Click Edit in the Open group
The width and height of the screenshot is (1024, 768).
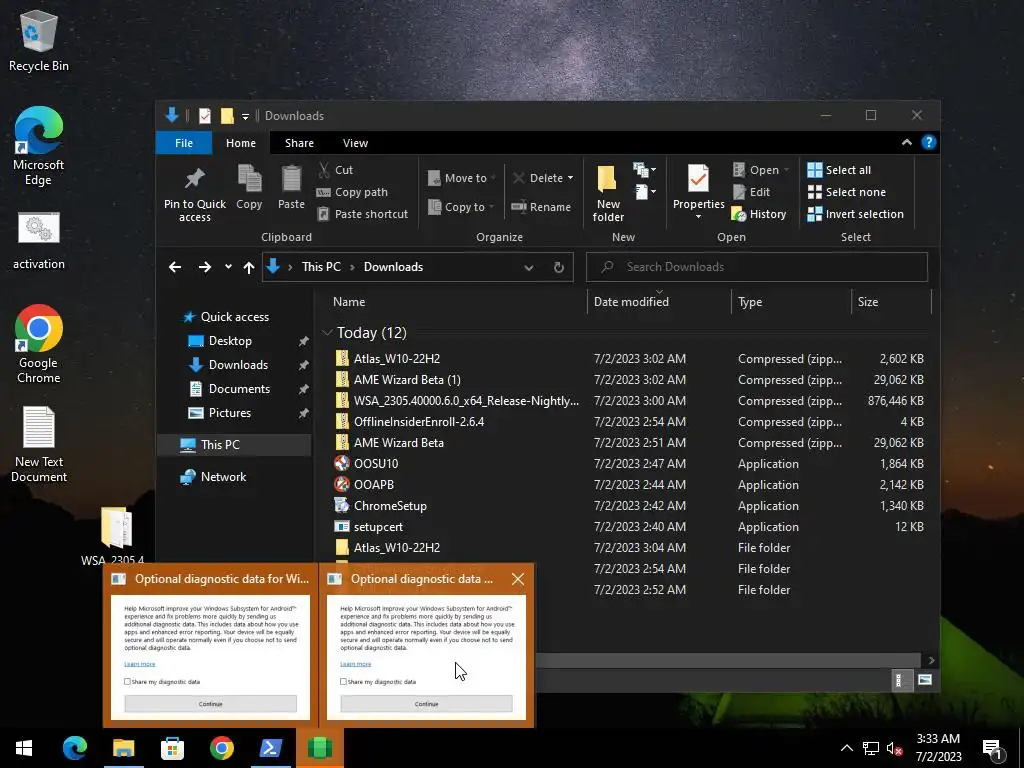point(752,192)
